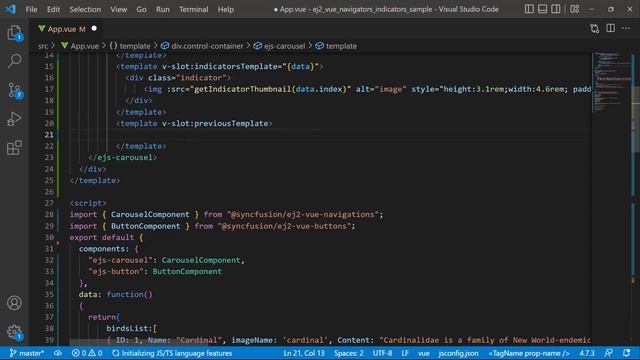Place the cursor on empty line 21
This screenshot has width=640, height=360.
click(330, 135)
